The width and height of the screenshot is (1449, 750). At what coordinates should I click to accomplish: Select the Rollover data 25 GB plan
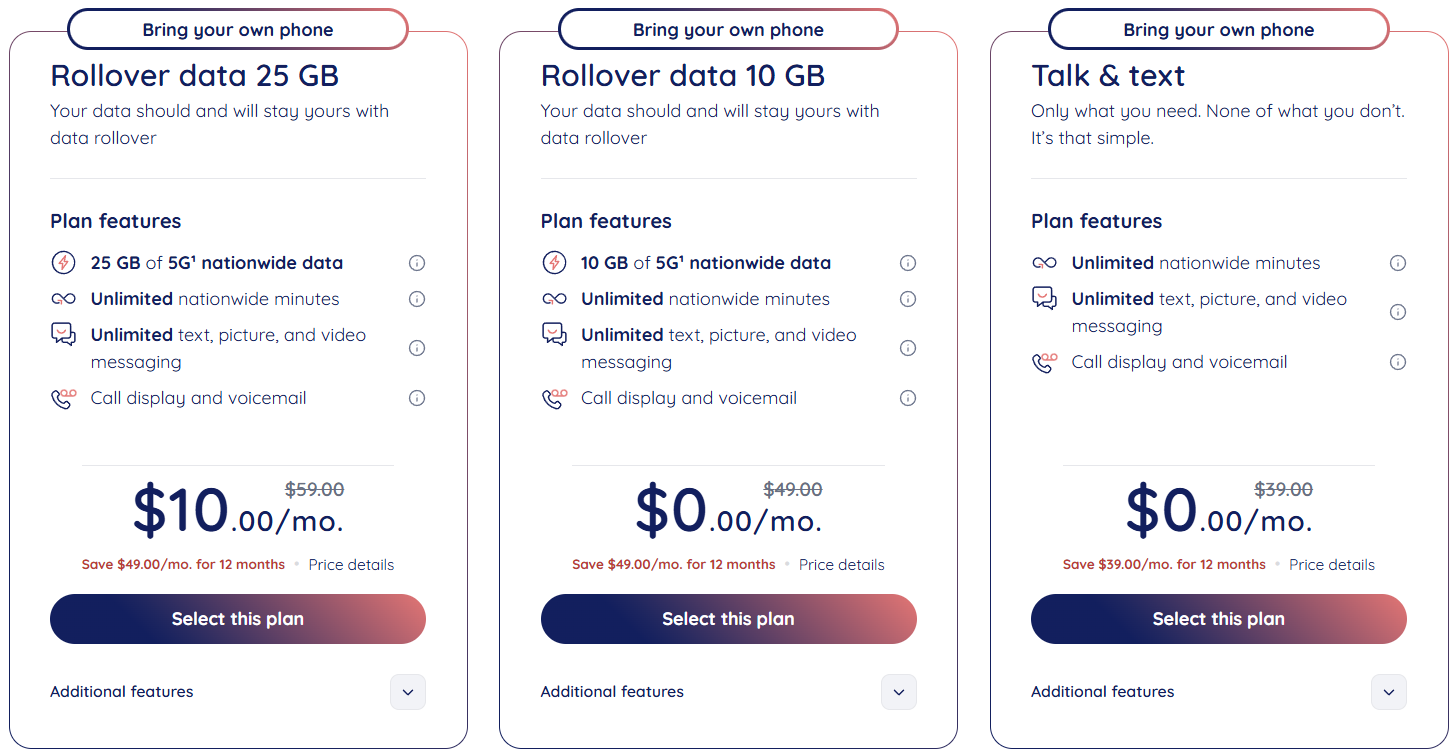click(238, 619)
